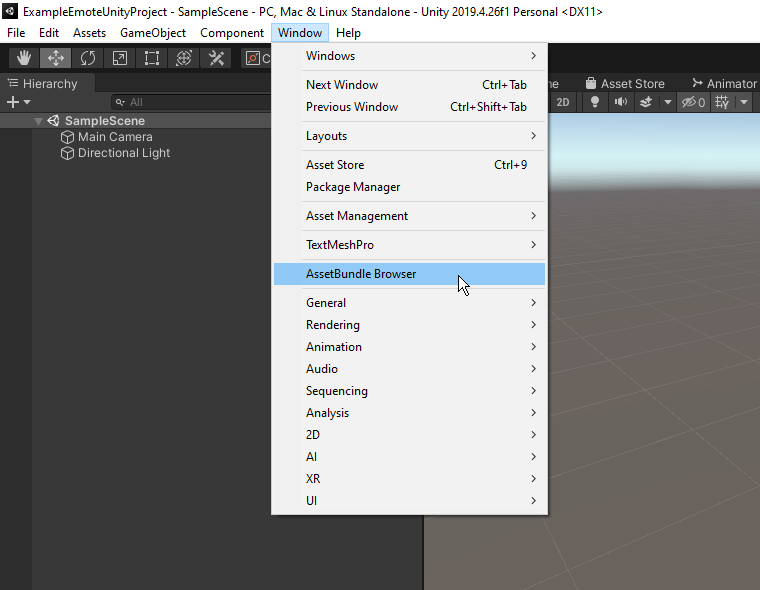Select the Hand tool
This screenshot has height=590, width=760.
24,58
